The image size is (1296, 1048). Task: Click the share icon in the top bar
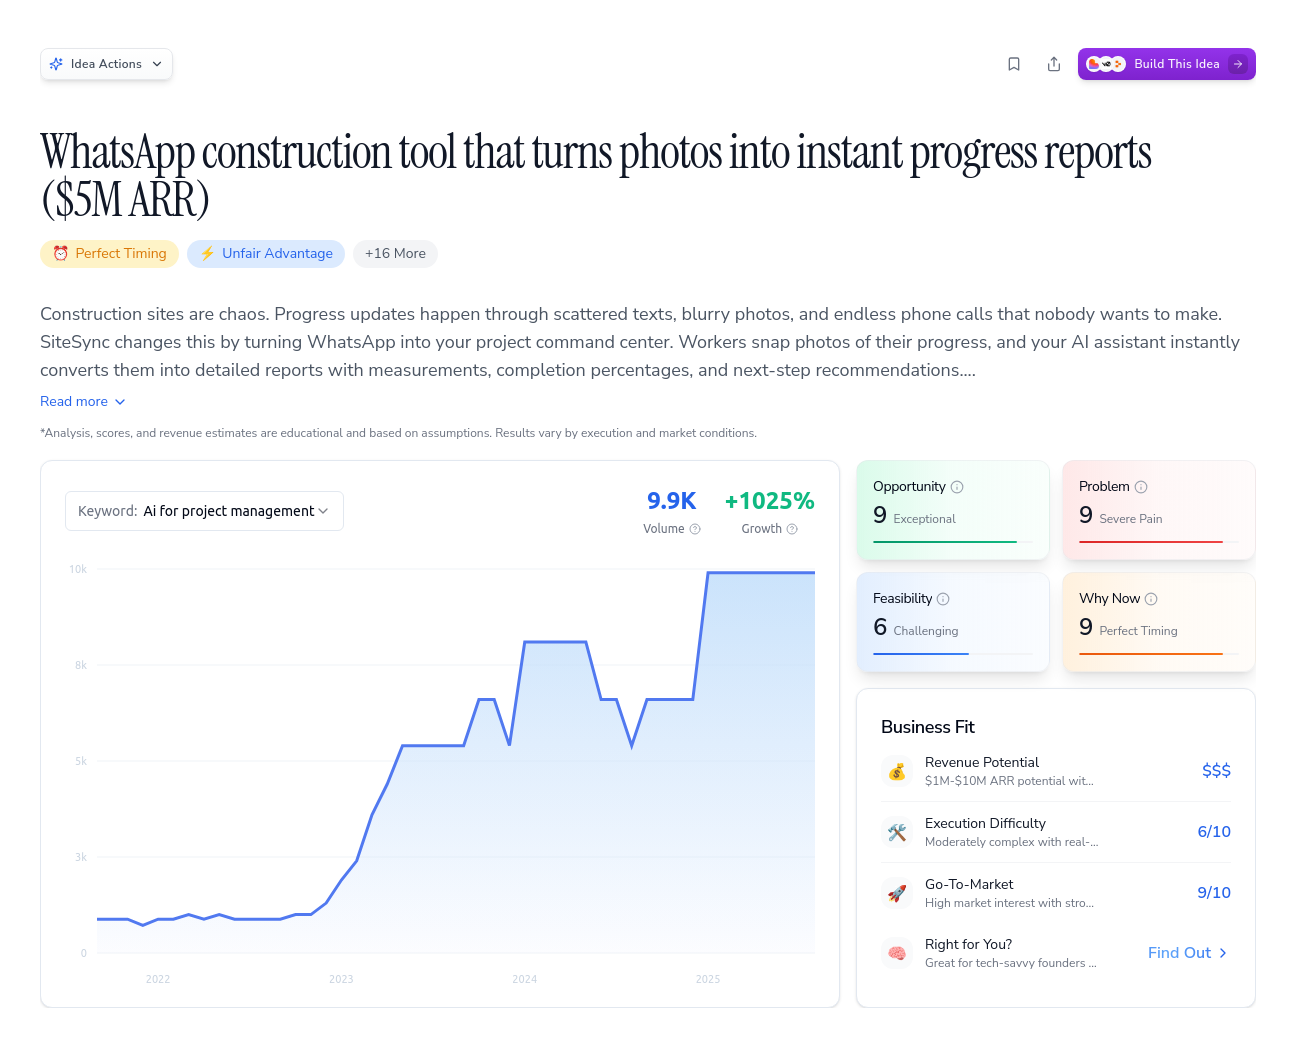point(1054,63)
